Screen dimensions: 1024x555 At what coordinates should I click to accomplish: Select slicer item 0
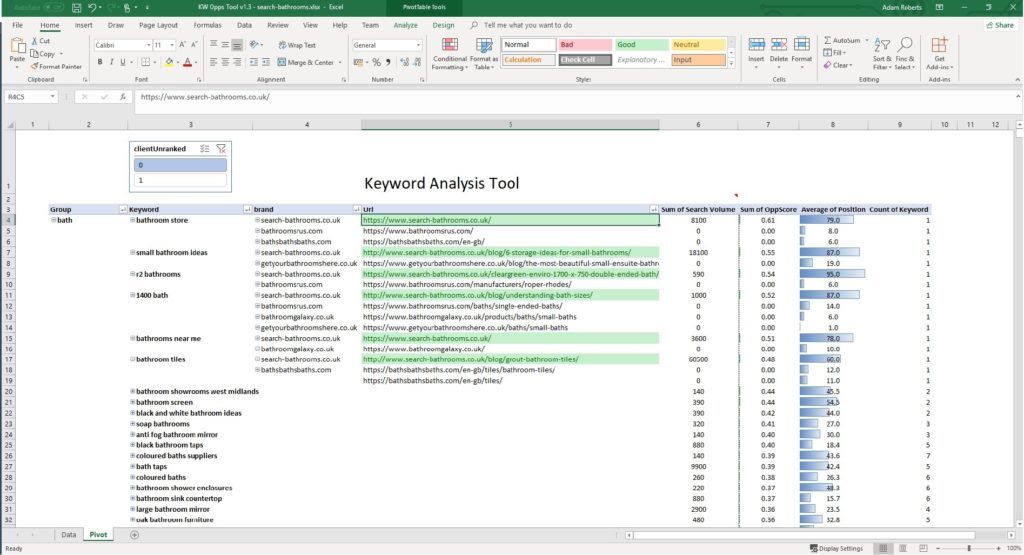coord(180,165)
